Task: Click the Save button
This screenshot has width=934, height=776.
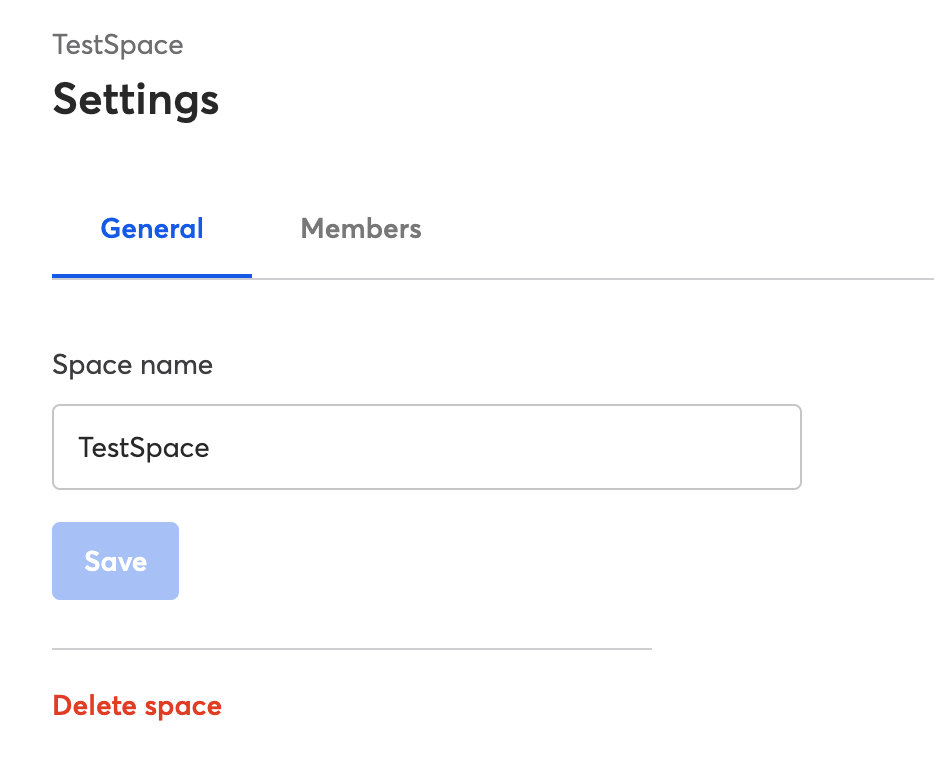Action: (116, 561)
